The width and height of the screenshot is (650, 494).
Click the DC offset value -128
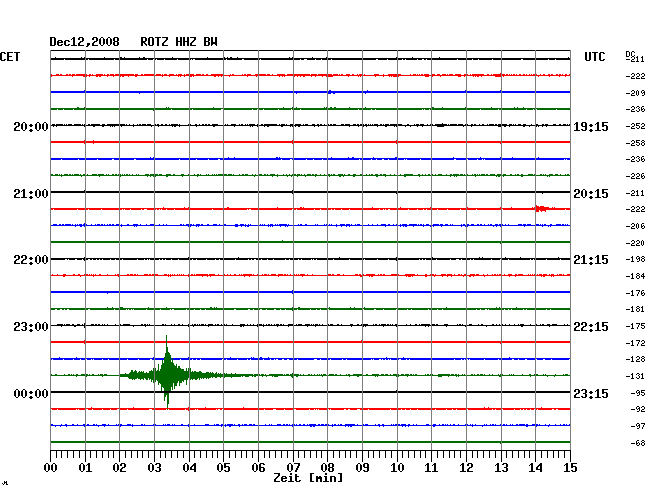635,359
